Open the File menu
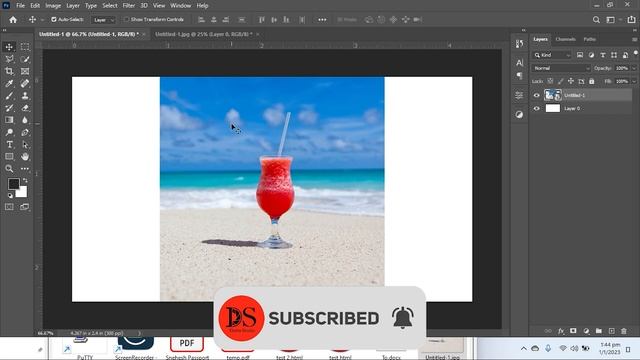Screen dimensions: 640x360 pyautogui.click(x=20, y=6)
